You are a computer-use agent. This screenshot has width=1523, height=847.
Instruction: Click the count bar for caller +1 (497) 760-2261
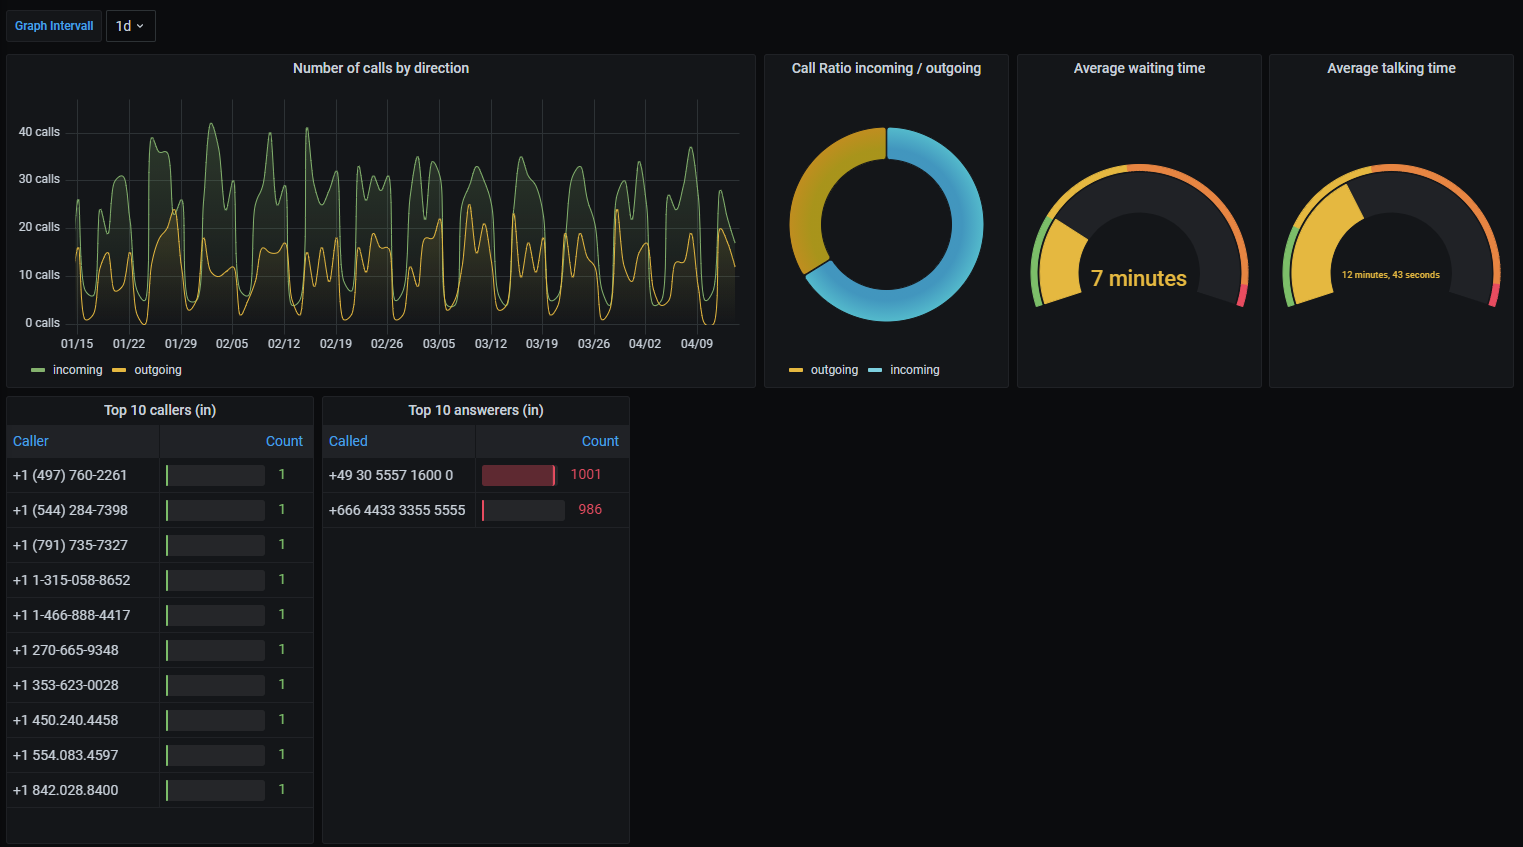pyautogui.click(x=215, y=475)
